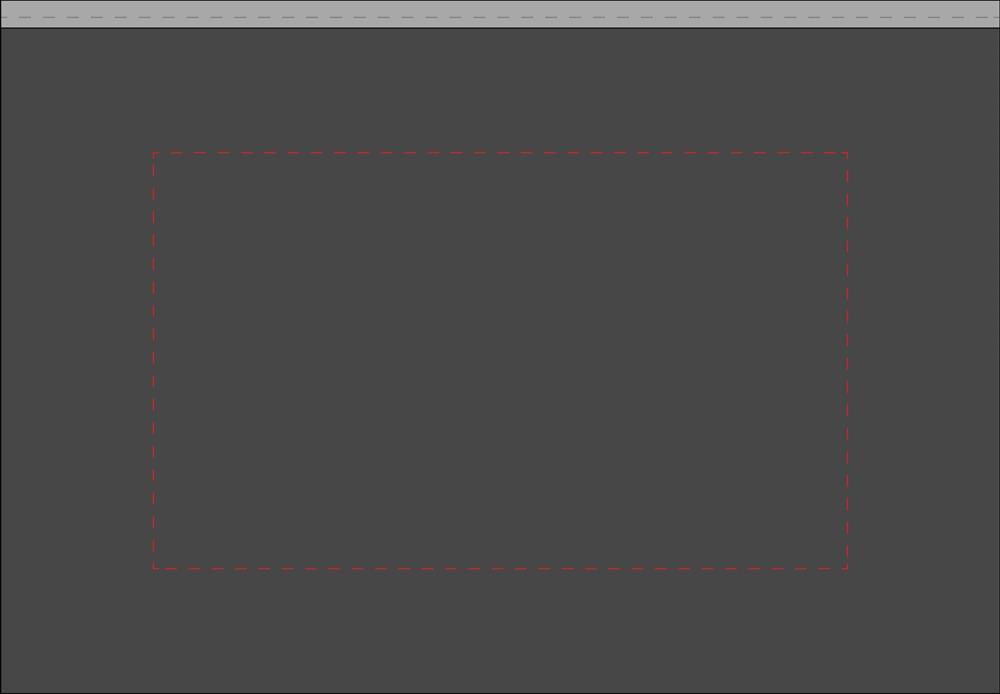Click the top-left corner of red dashed rectangle
Screen dimensions: 1000x694
pos(154,153)
